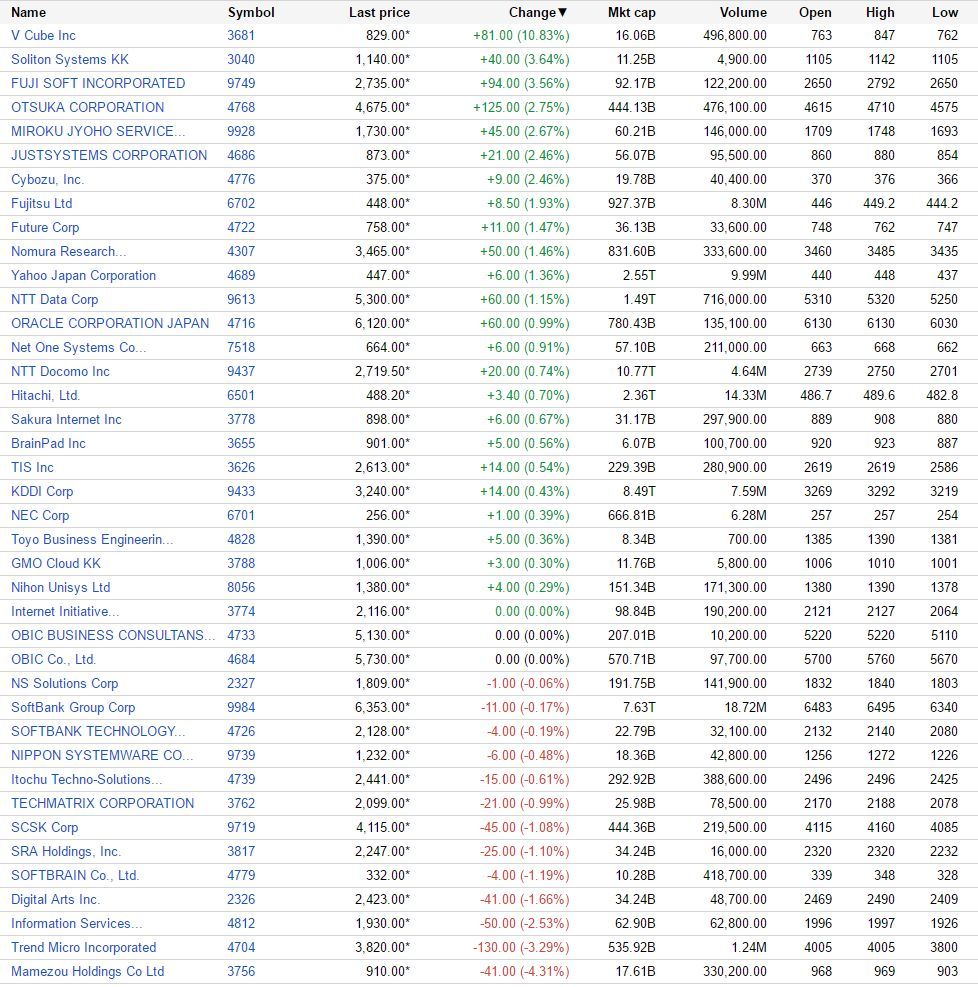Sort table by Volume column header
The image size is (978, 987).
pyautogui.click(x=743, y=13)
